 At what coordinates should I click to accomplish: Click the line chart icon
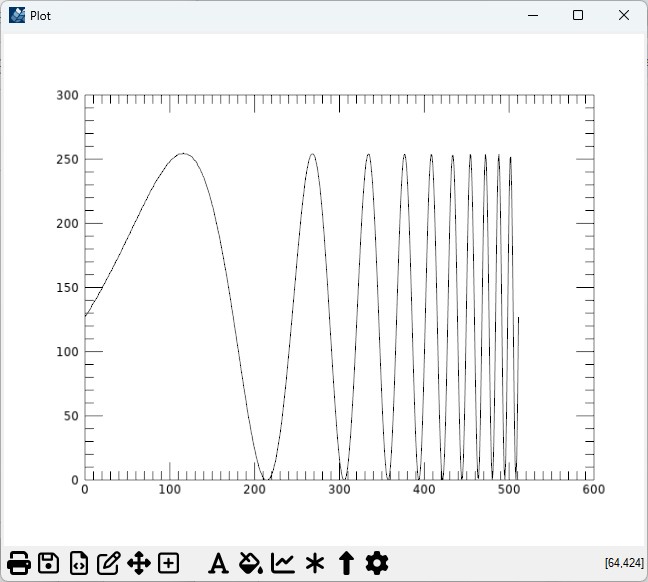pyautogui.click(x=283, y=563)
